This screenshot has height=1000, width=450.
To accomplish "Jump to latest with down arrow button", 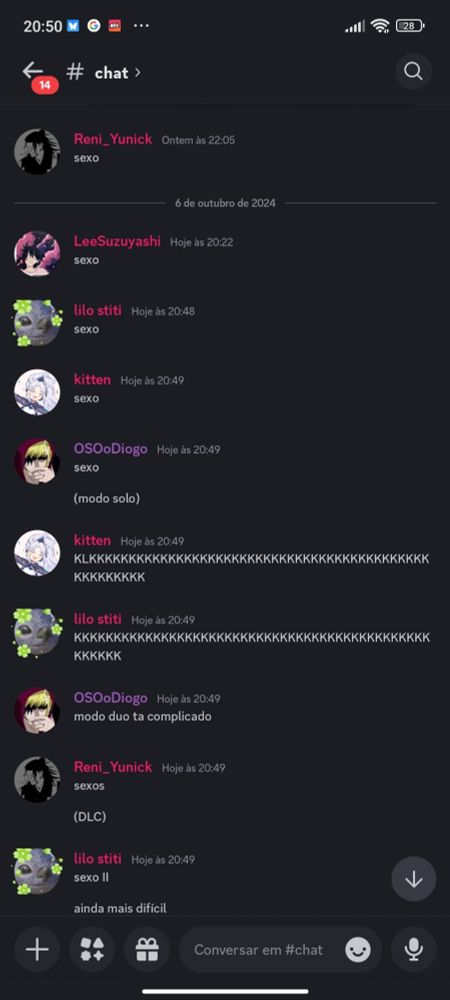I will (414, 879).
